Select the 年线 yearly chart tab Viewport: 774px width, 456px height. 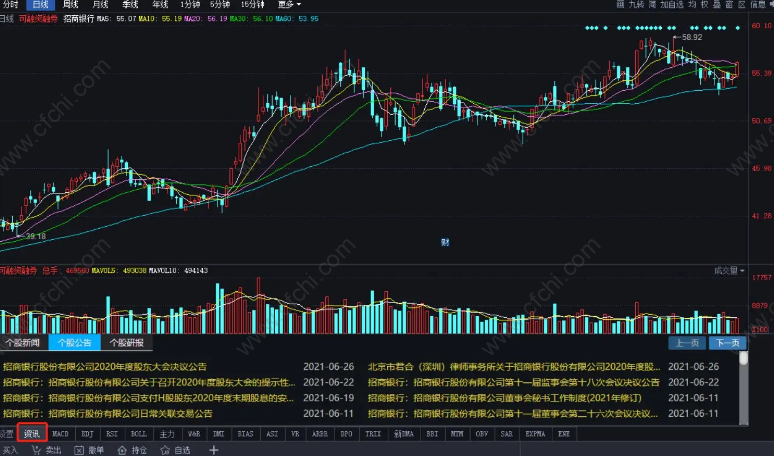click(160, 4)
